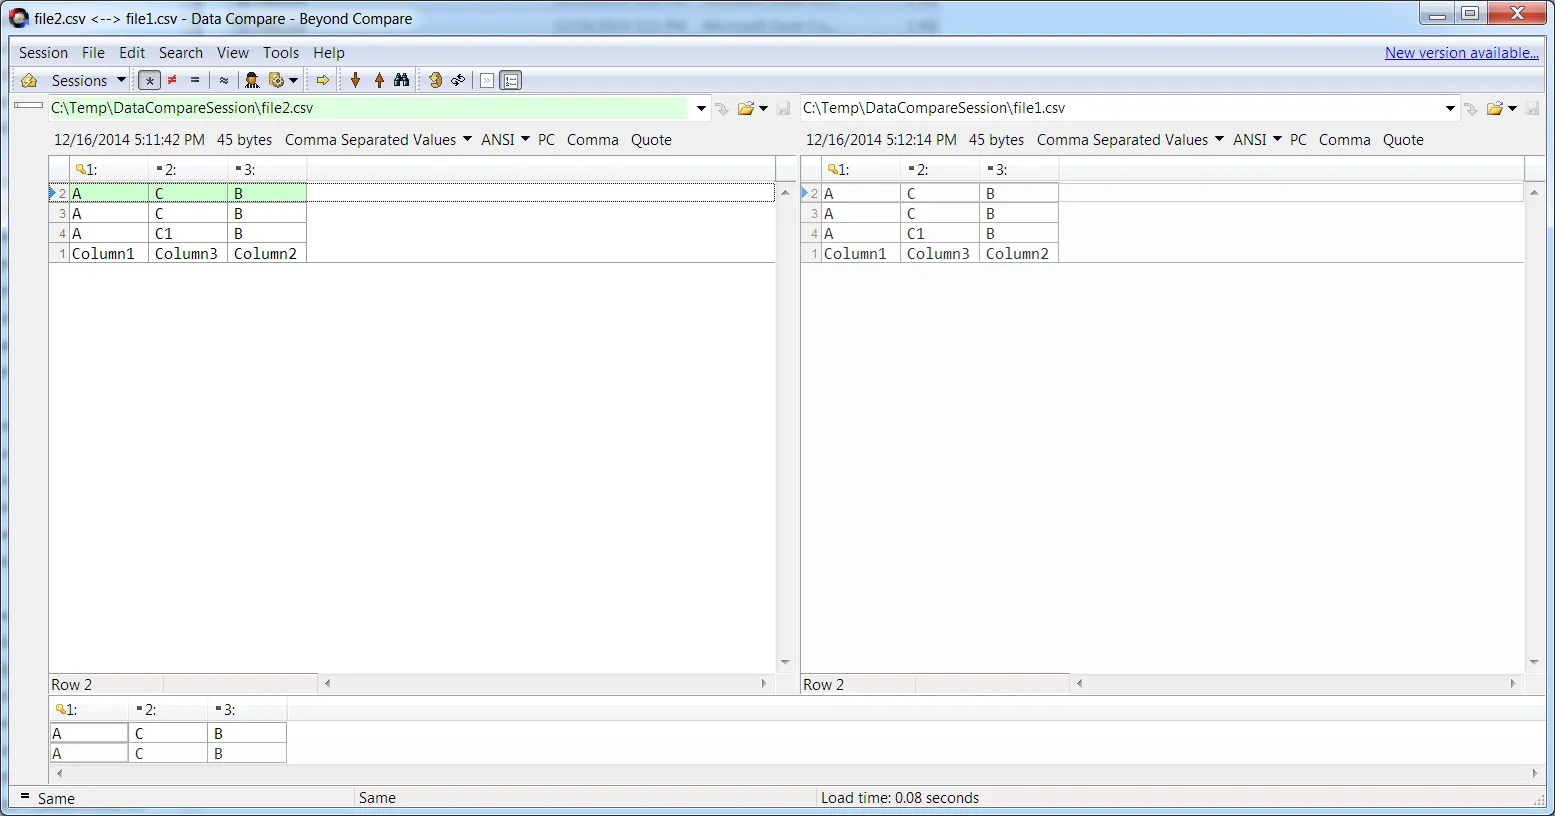Expand the right file path history dropdown
1555x816 pixels.
pos(1450,108)
